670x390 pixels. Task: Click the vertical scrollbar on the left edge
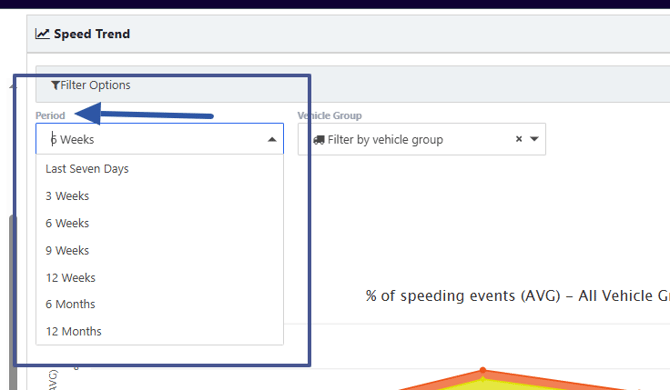click(13, 302)
